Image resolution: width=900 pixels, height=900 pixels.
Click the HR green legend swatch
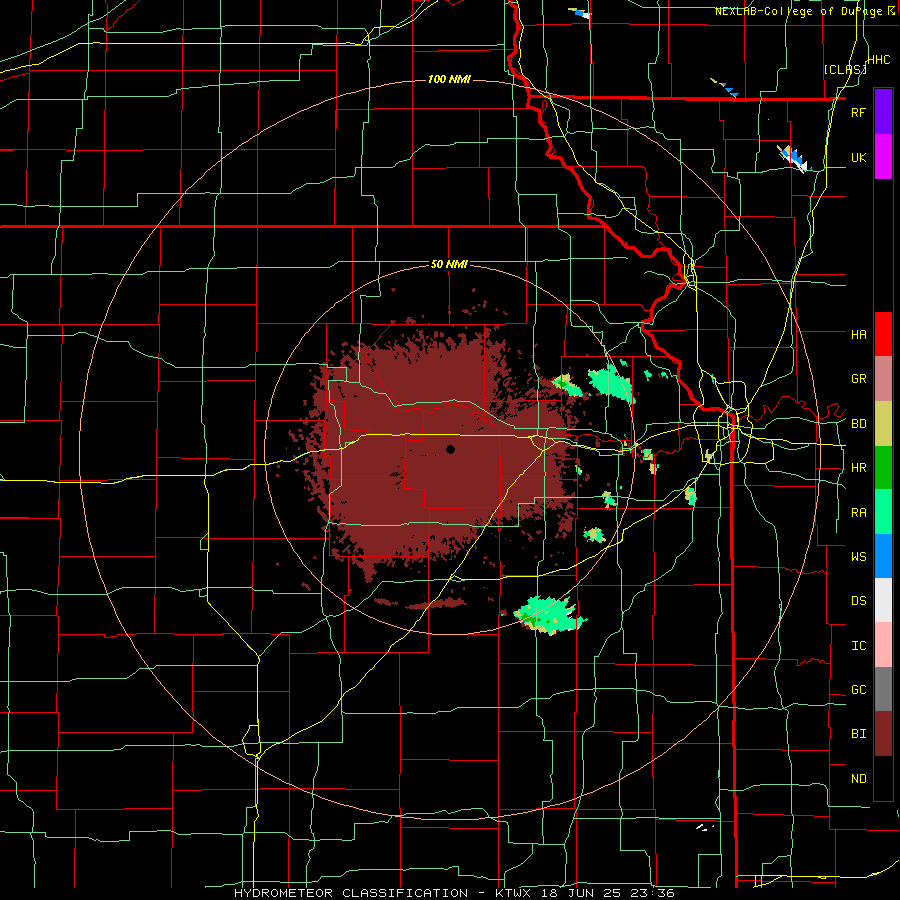[883, 468]
